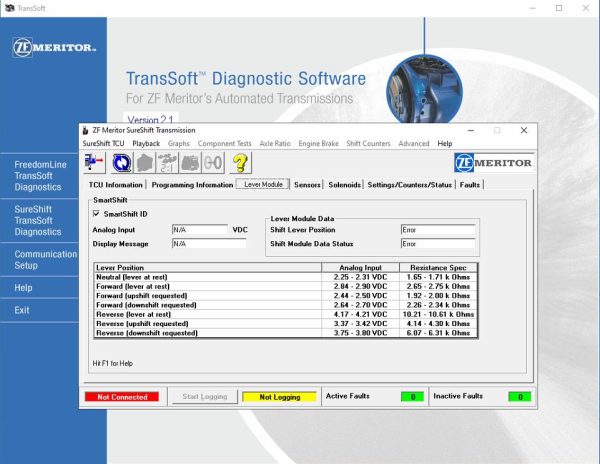Click the 2.25 - 2.31 VDC cell
600x464 pixels.
coord(360,277)
